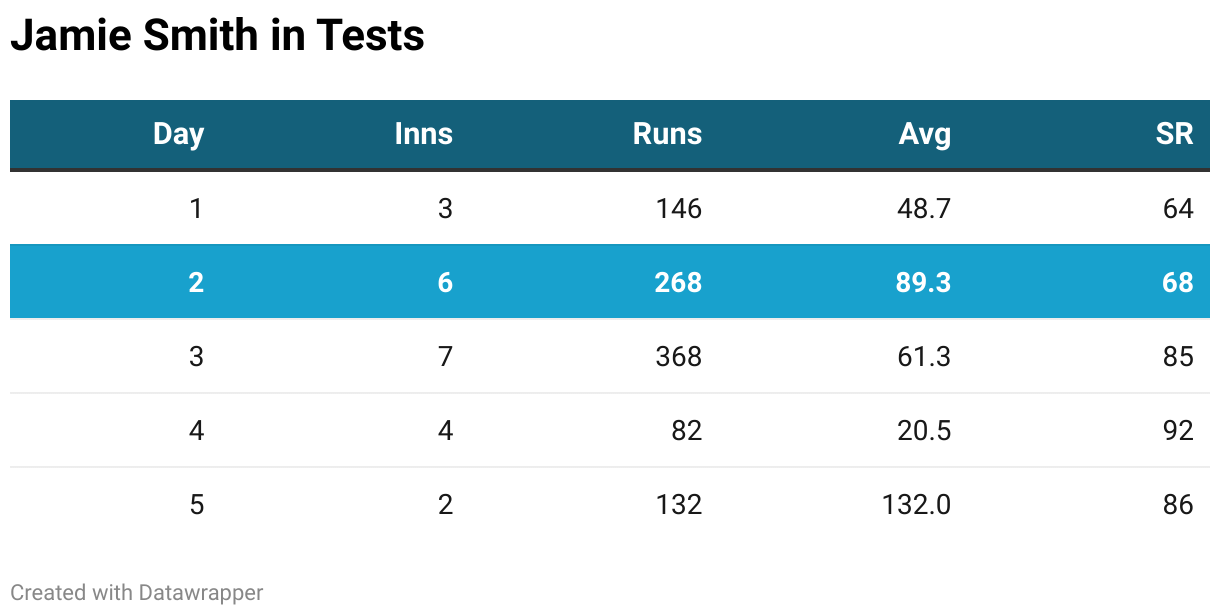Click the Day column header
This screenshot has width=1220, height=616.
(x=178, y=134)
